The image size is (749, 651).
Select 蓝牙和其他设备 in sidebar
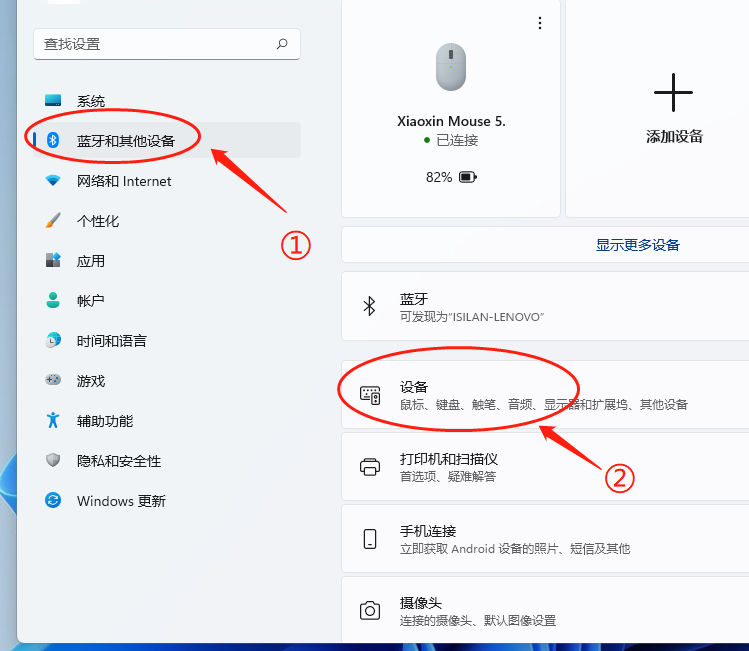[x=125, y=141]
